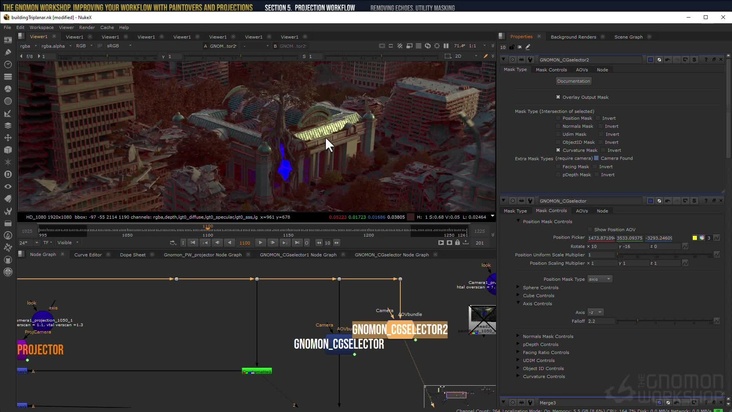Click animation icon beside Rotate fields
The height and width of the screenshot is (412, 732).
[685, 246]
